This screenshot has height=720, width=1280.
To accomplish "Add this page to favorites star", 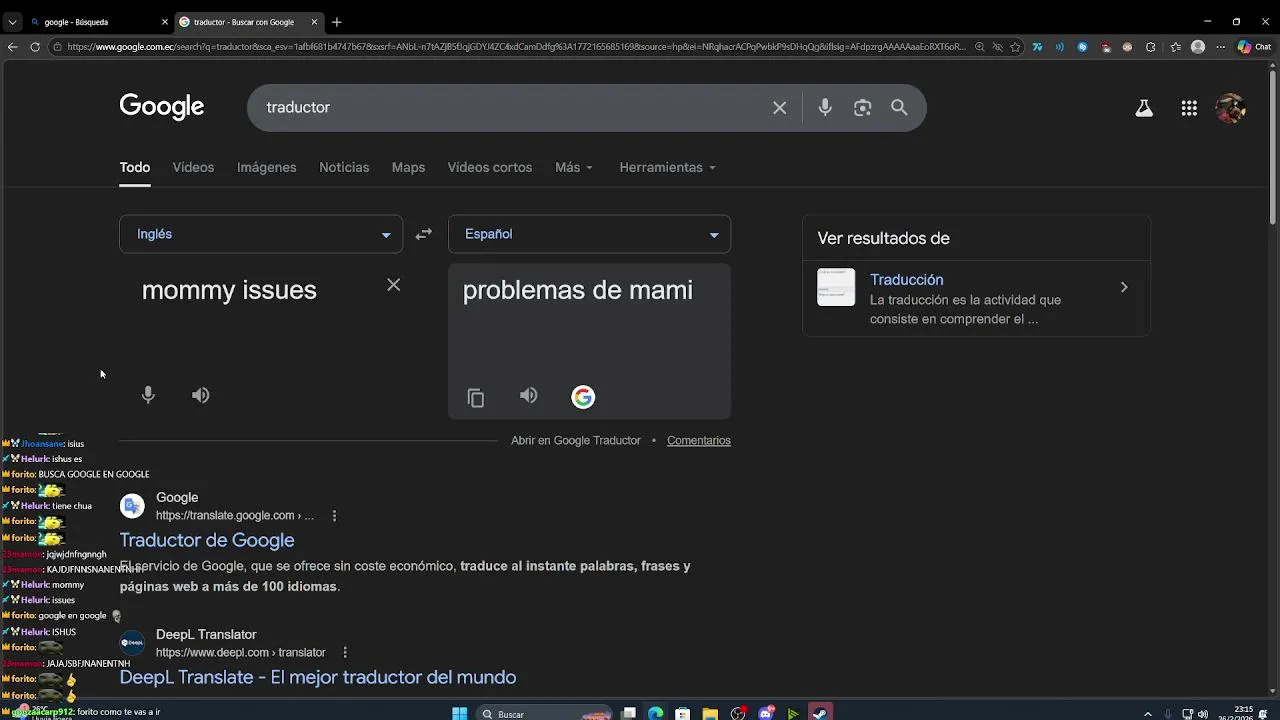I will (x=1015, y=47).
